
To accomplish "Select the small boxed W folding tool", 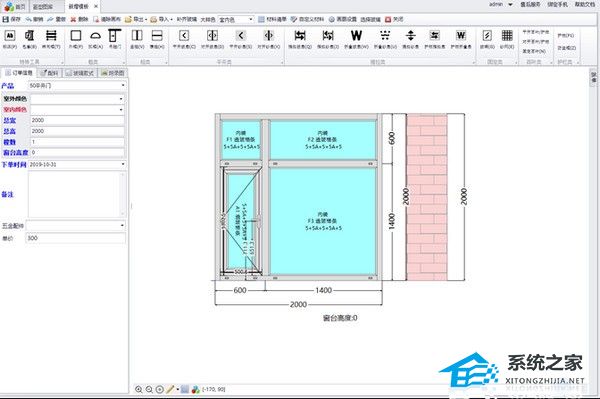I will click(461, 39).
